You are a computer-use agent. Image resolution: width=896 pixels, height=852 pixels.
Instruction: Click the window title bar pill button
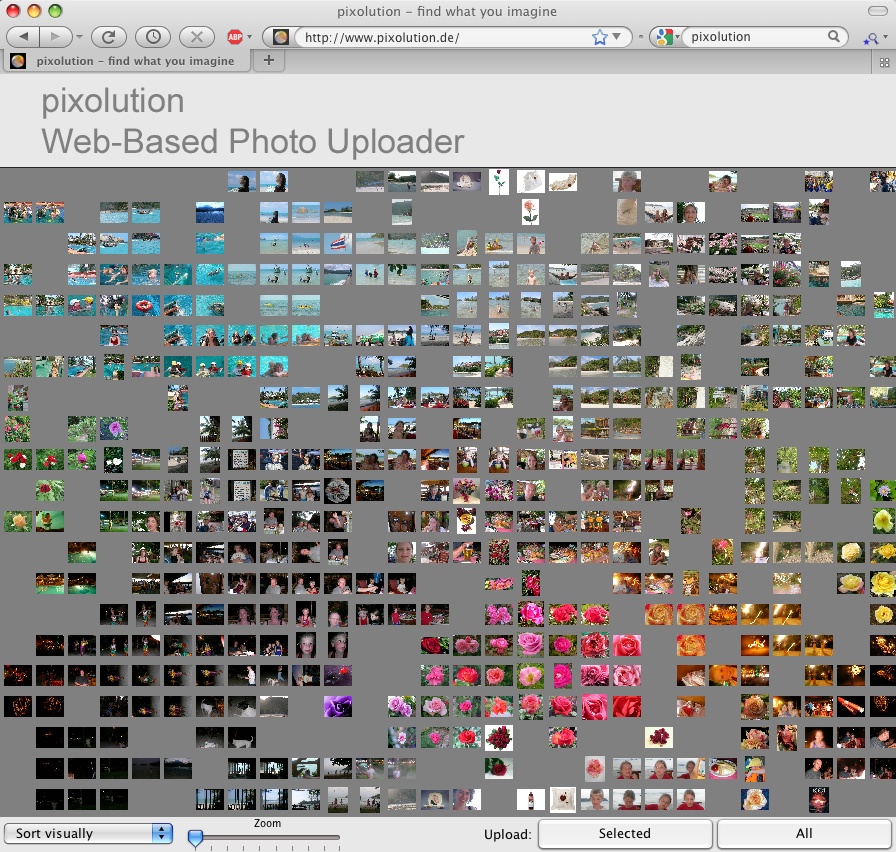tap(877, 11)
